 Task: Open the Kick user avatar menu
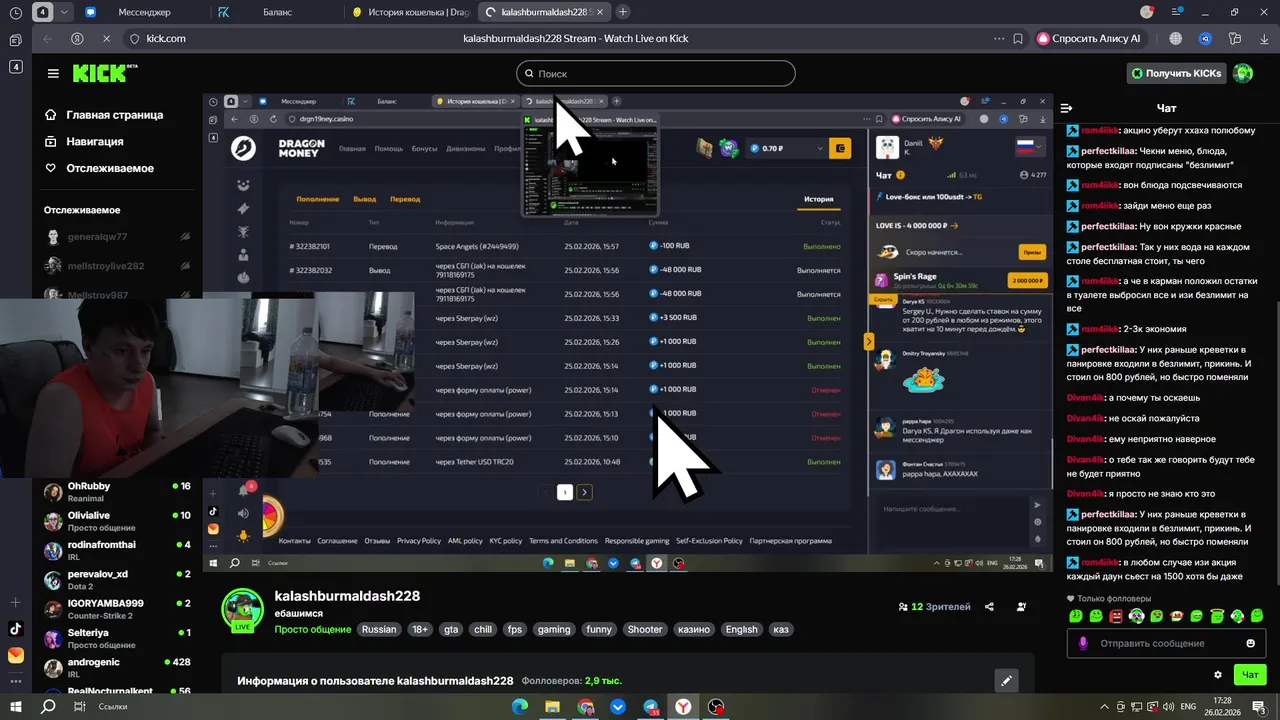1243,73
